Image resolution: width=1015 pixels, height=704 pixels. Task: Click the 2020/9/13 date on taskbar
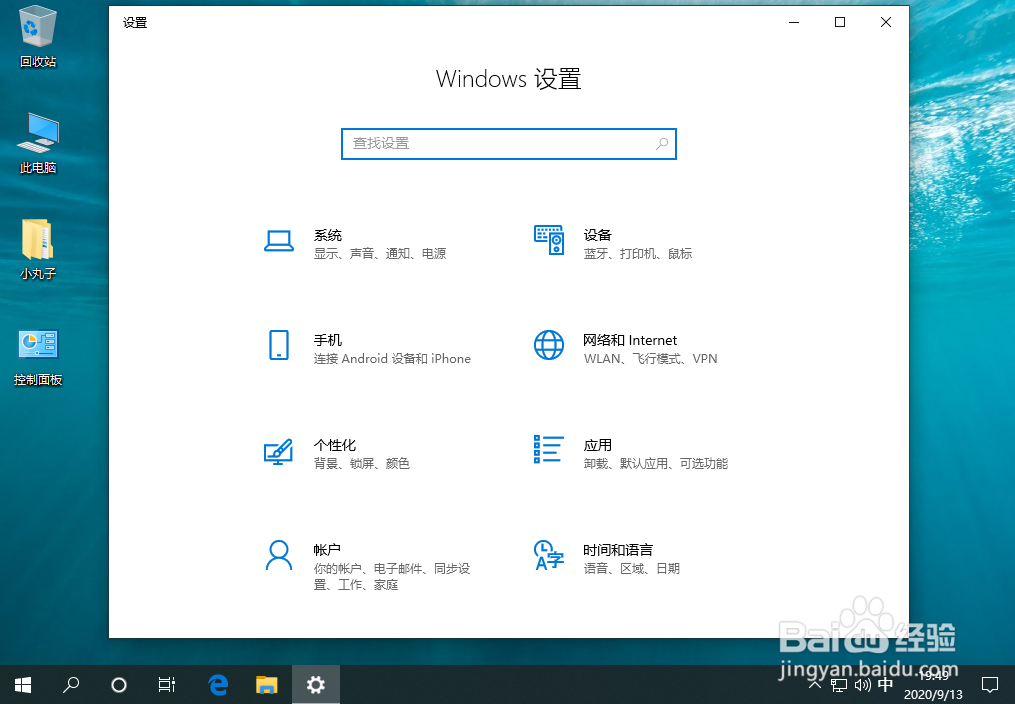tap(933, 695)
